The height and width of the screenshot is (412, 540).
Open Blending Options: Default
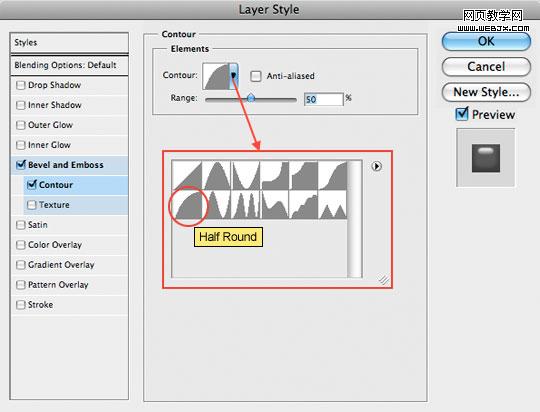(69, 65)
